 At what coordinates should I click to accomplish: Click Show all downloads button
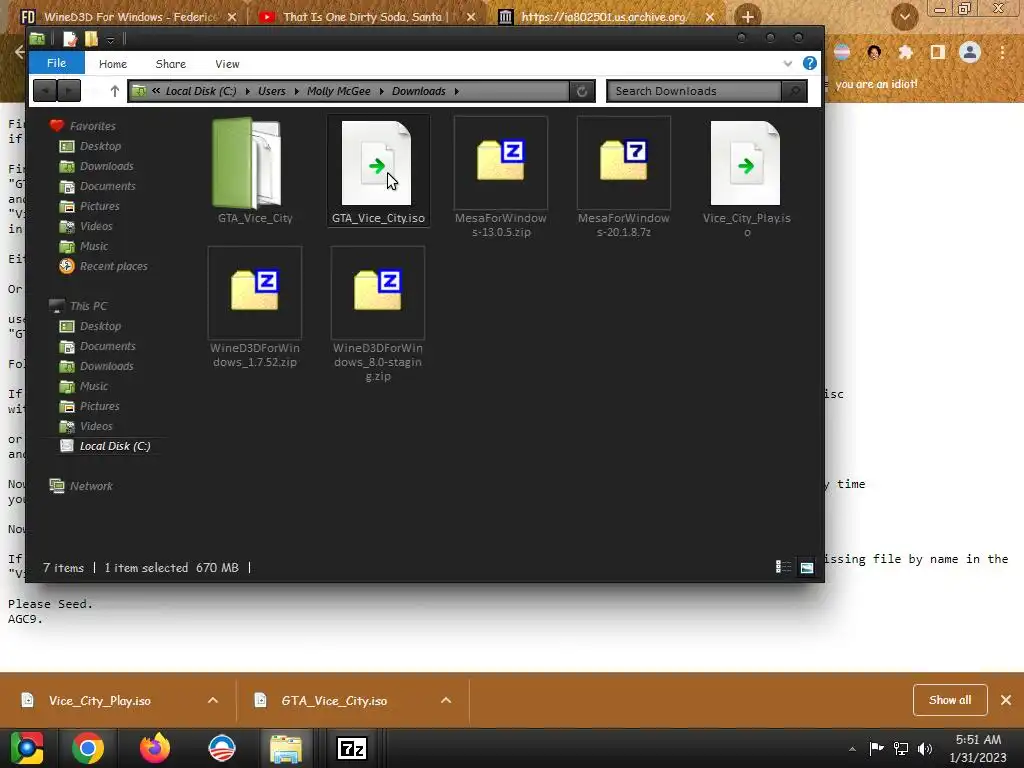[x=950, y=700]
